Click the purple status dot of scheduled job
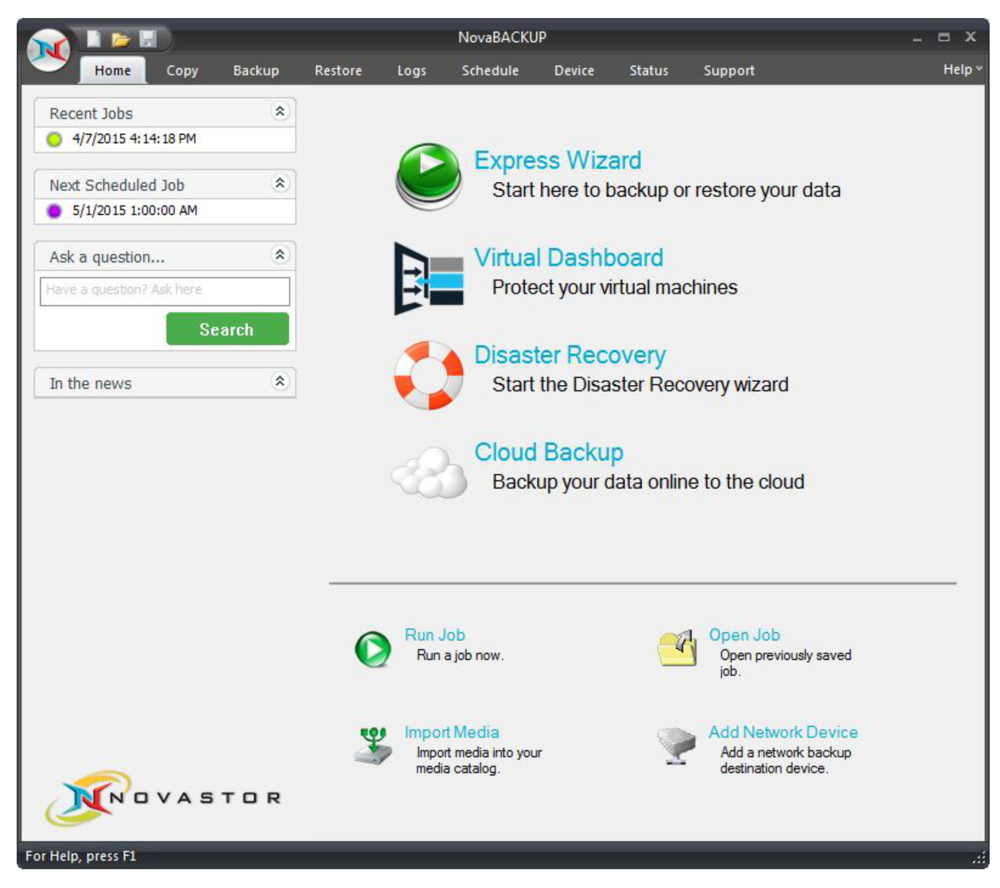 click(55, 211)
